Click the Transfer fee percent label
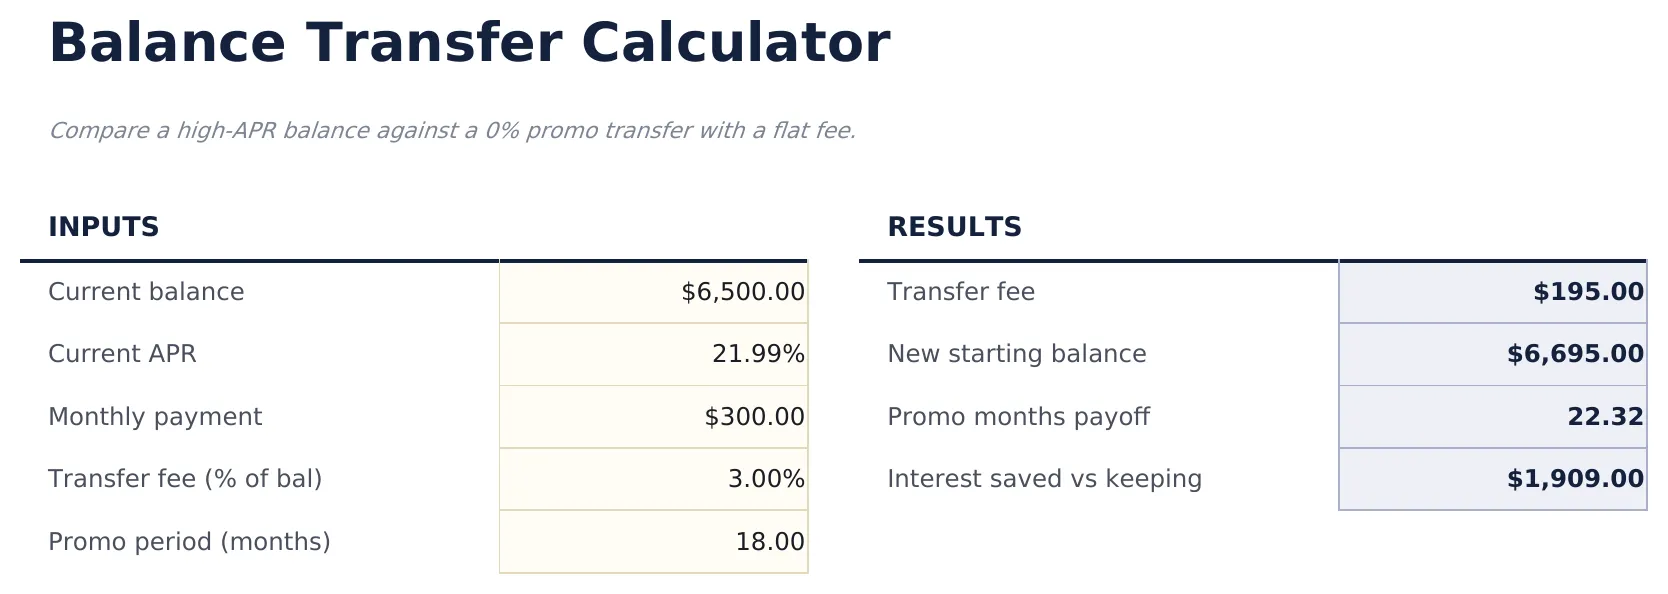 [x=186, y=479]
